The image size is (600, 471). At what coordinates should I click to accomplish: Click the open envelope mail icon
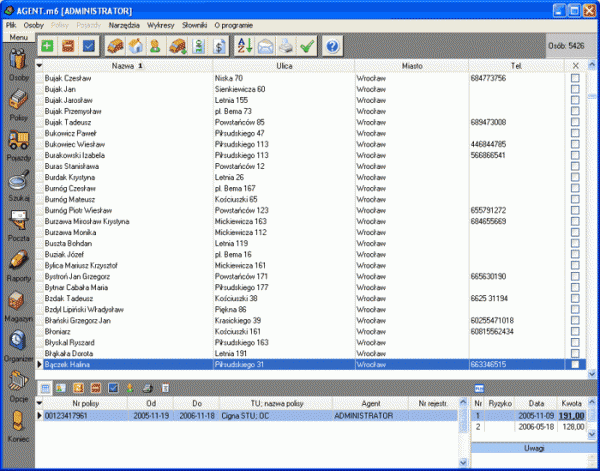tap(266, 46)
